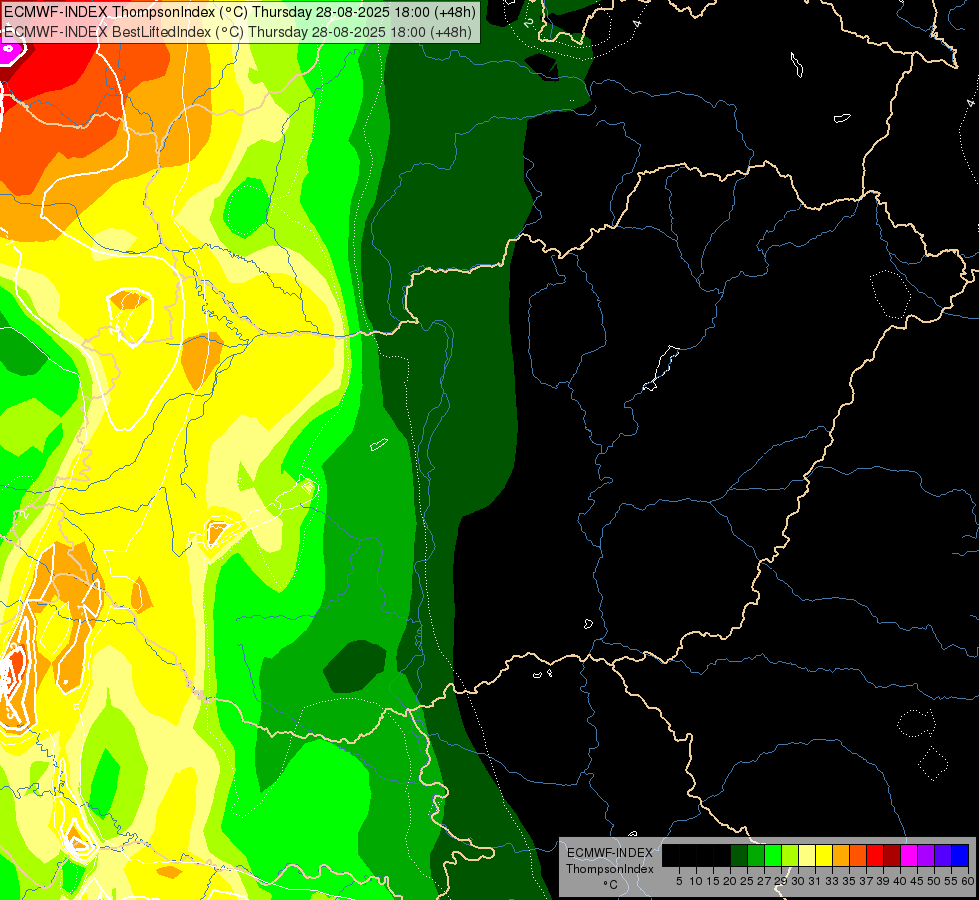The image size is (979, 900).
Task: Click the black swatch between 15 and 20
Action: point(722,855)
